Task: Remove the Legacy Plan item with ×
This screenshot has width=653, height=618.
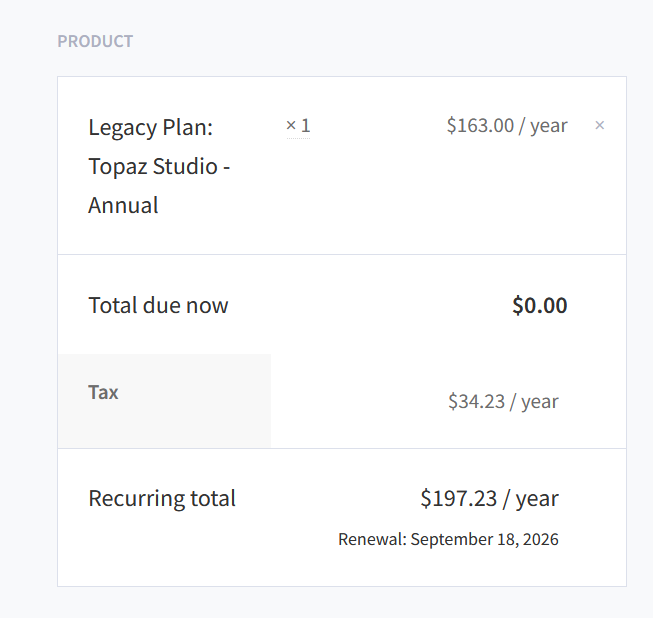Action: click(600, 126)
